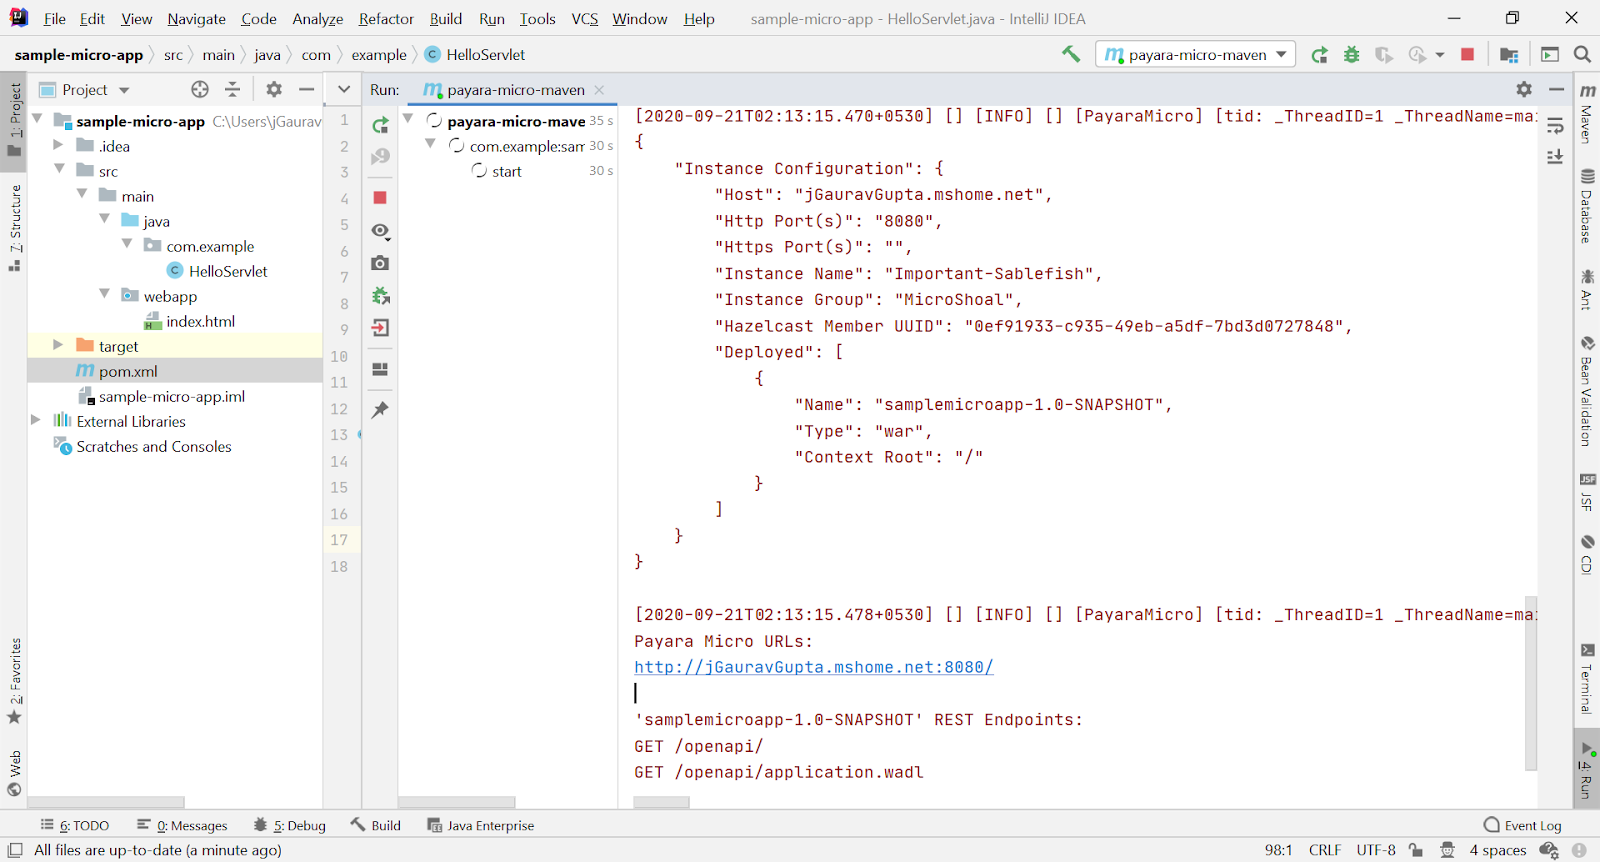Image resolution: width=1600 pixels, height=862 pixels.
Task: Select pom.xml in project tree
Action: click(x=128, y=371)
